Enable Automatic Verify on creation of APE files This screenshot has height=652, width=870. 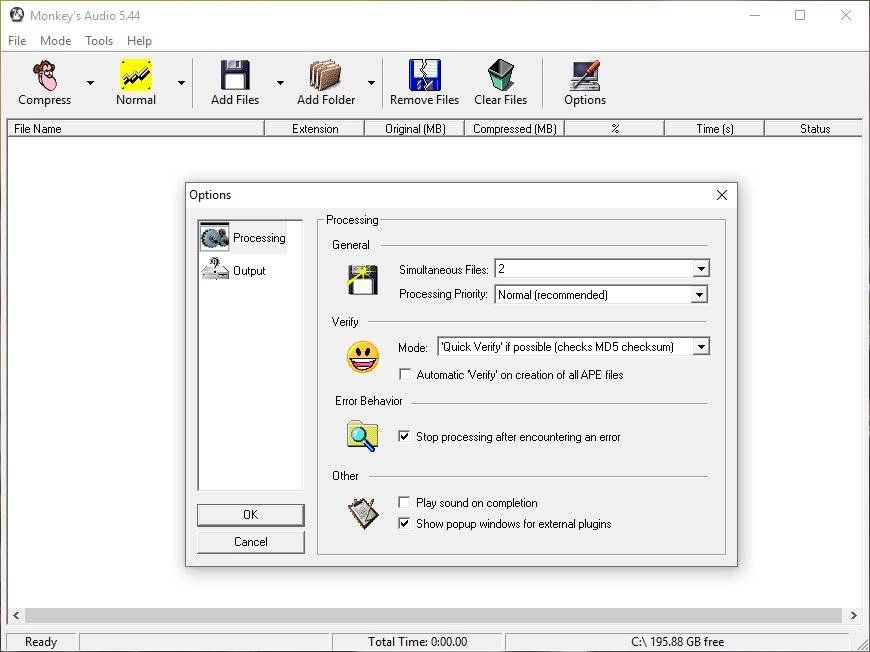(405, 375)
